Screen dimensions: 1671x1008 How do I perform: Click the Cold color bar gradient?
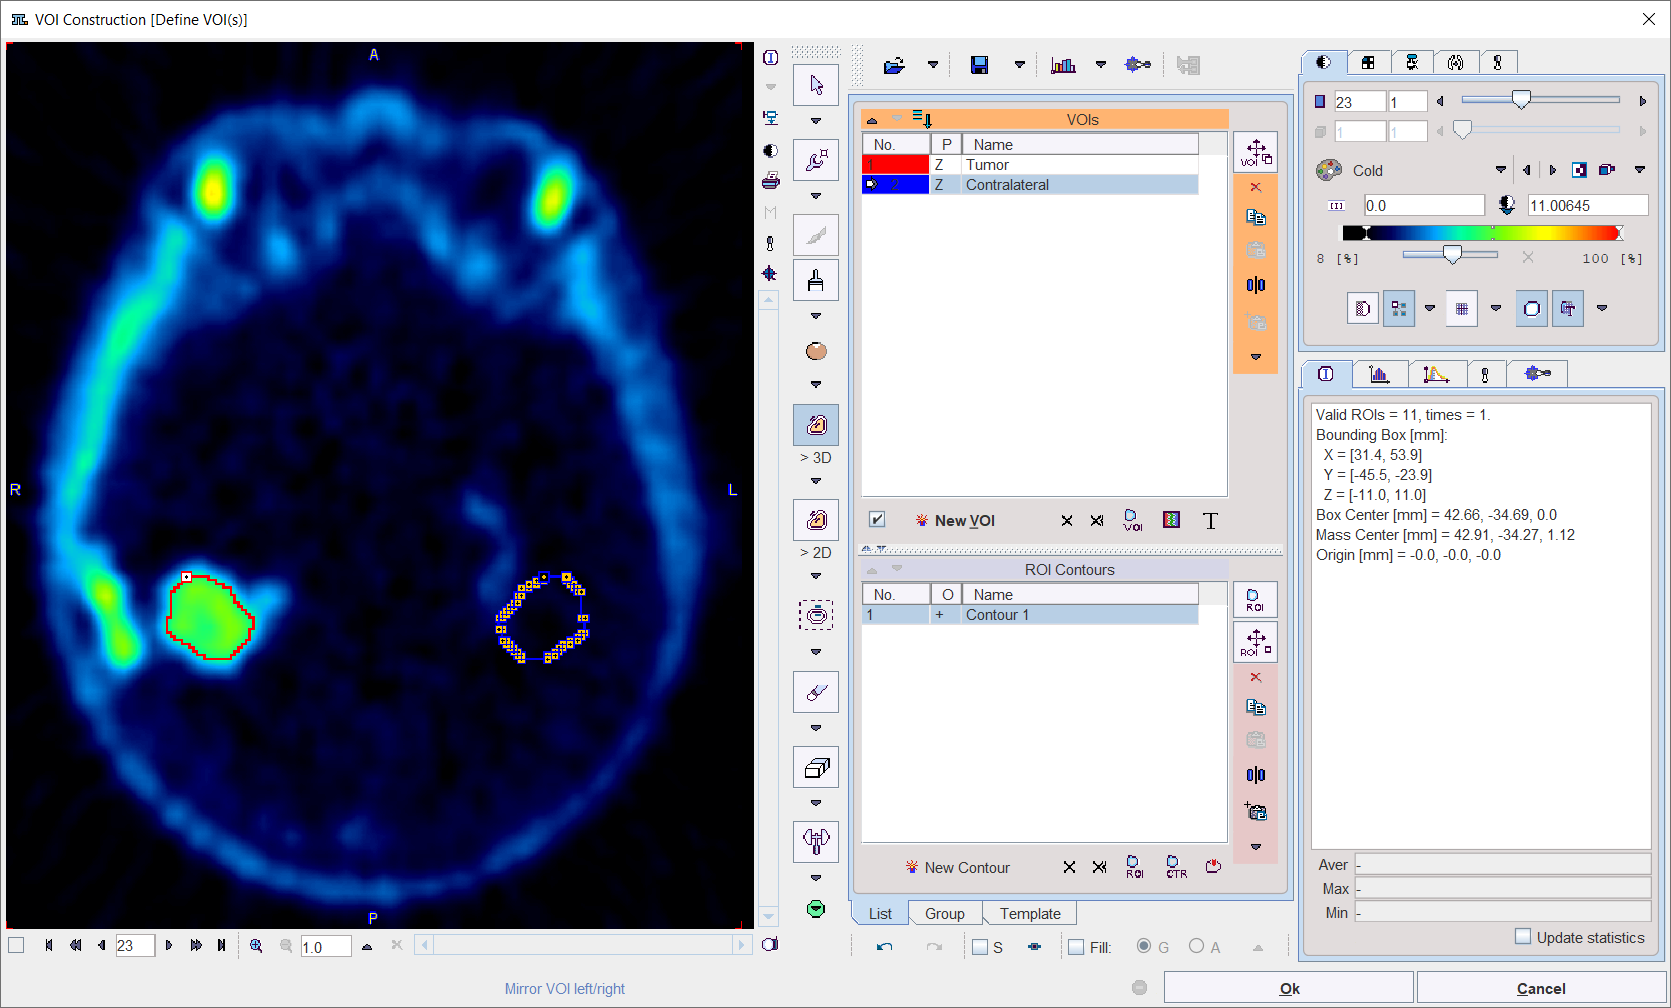pos(1482,233)
